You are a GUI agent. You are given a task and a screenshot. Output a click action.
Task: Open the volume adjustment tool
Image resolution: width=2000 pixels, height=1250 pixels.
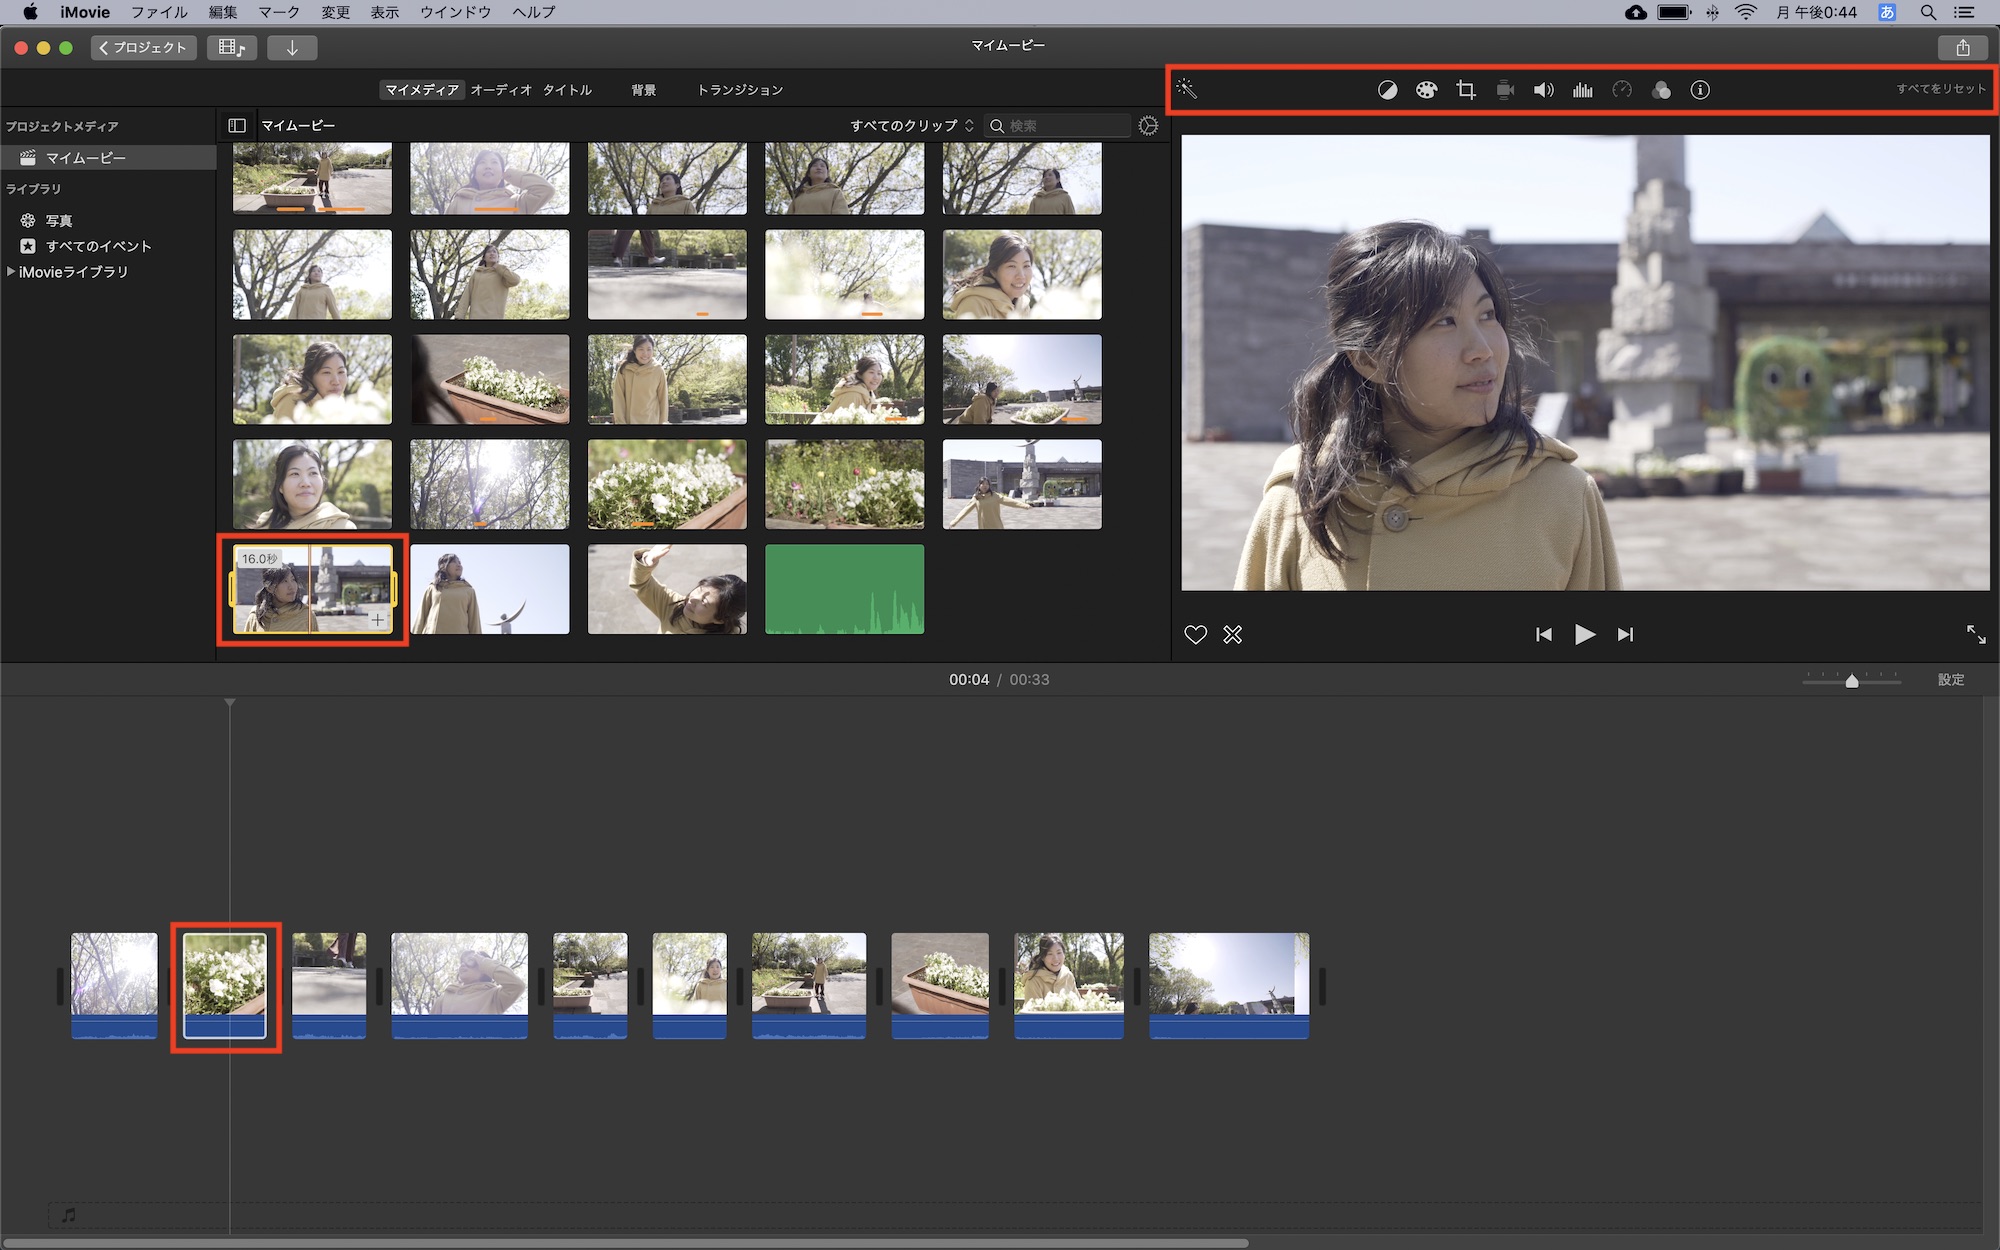click(1543, 90)
